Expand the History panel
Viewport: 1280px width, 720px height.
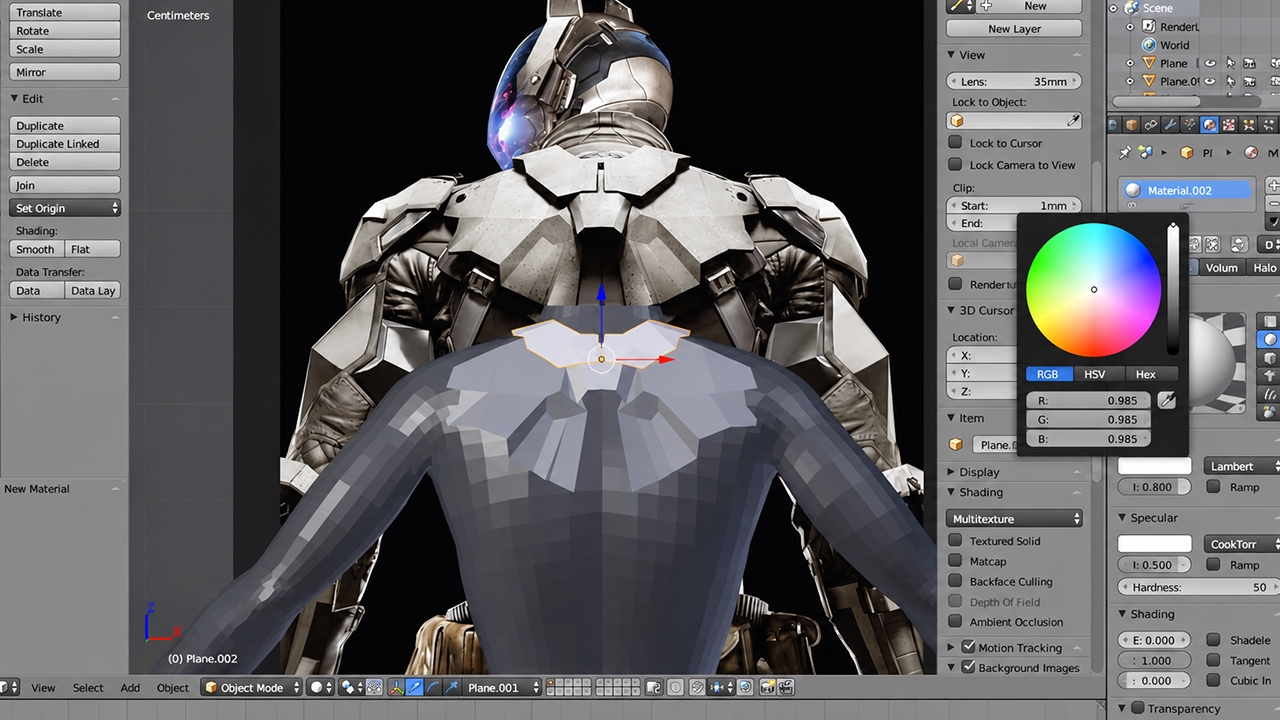point(14,317)
